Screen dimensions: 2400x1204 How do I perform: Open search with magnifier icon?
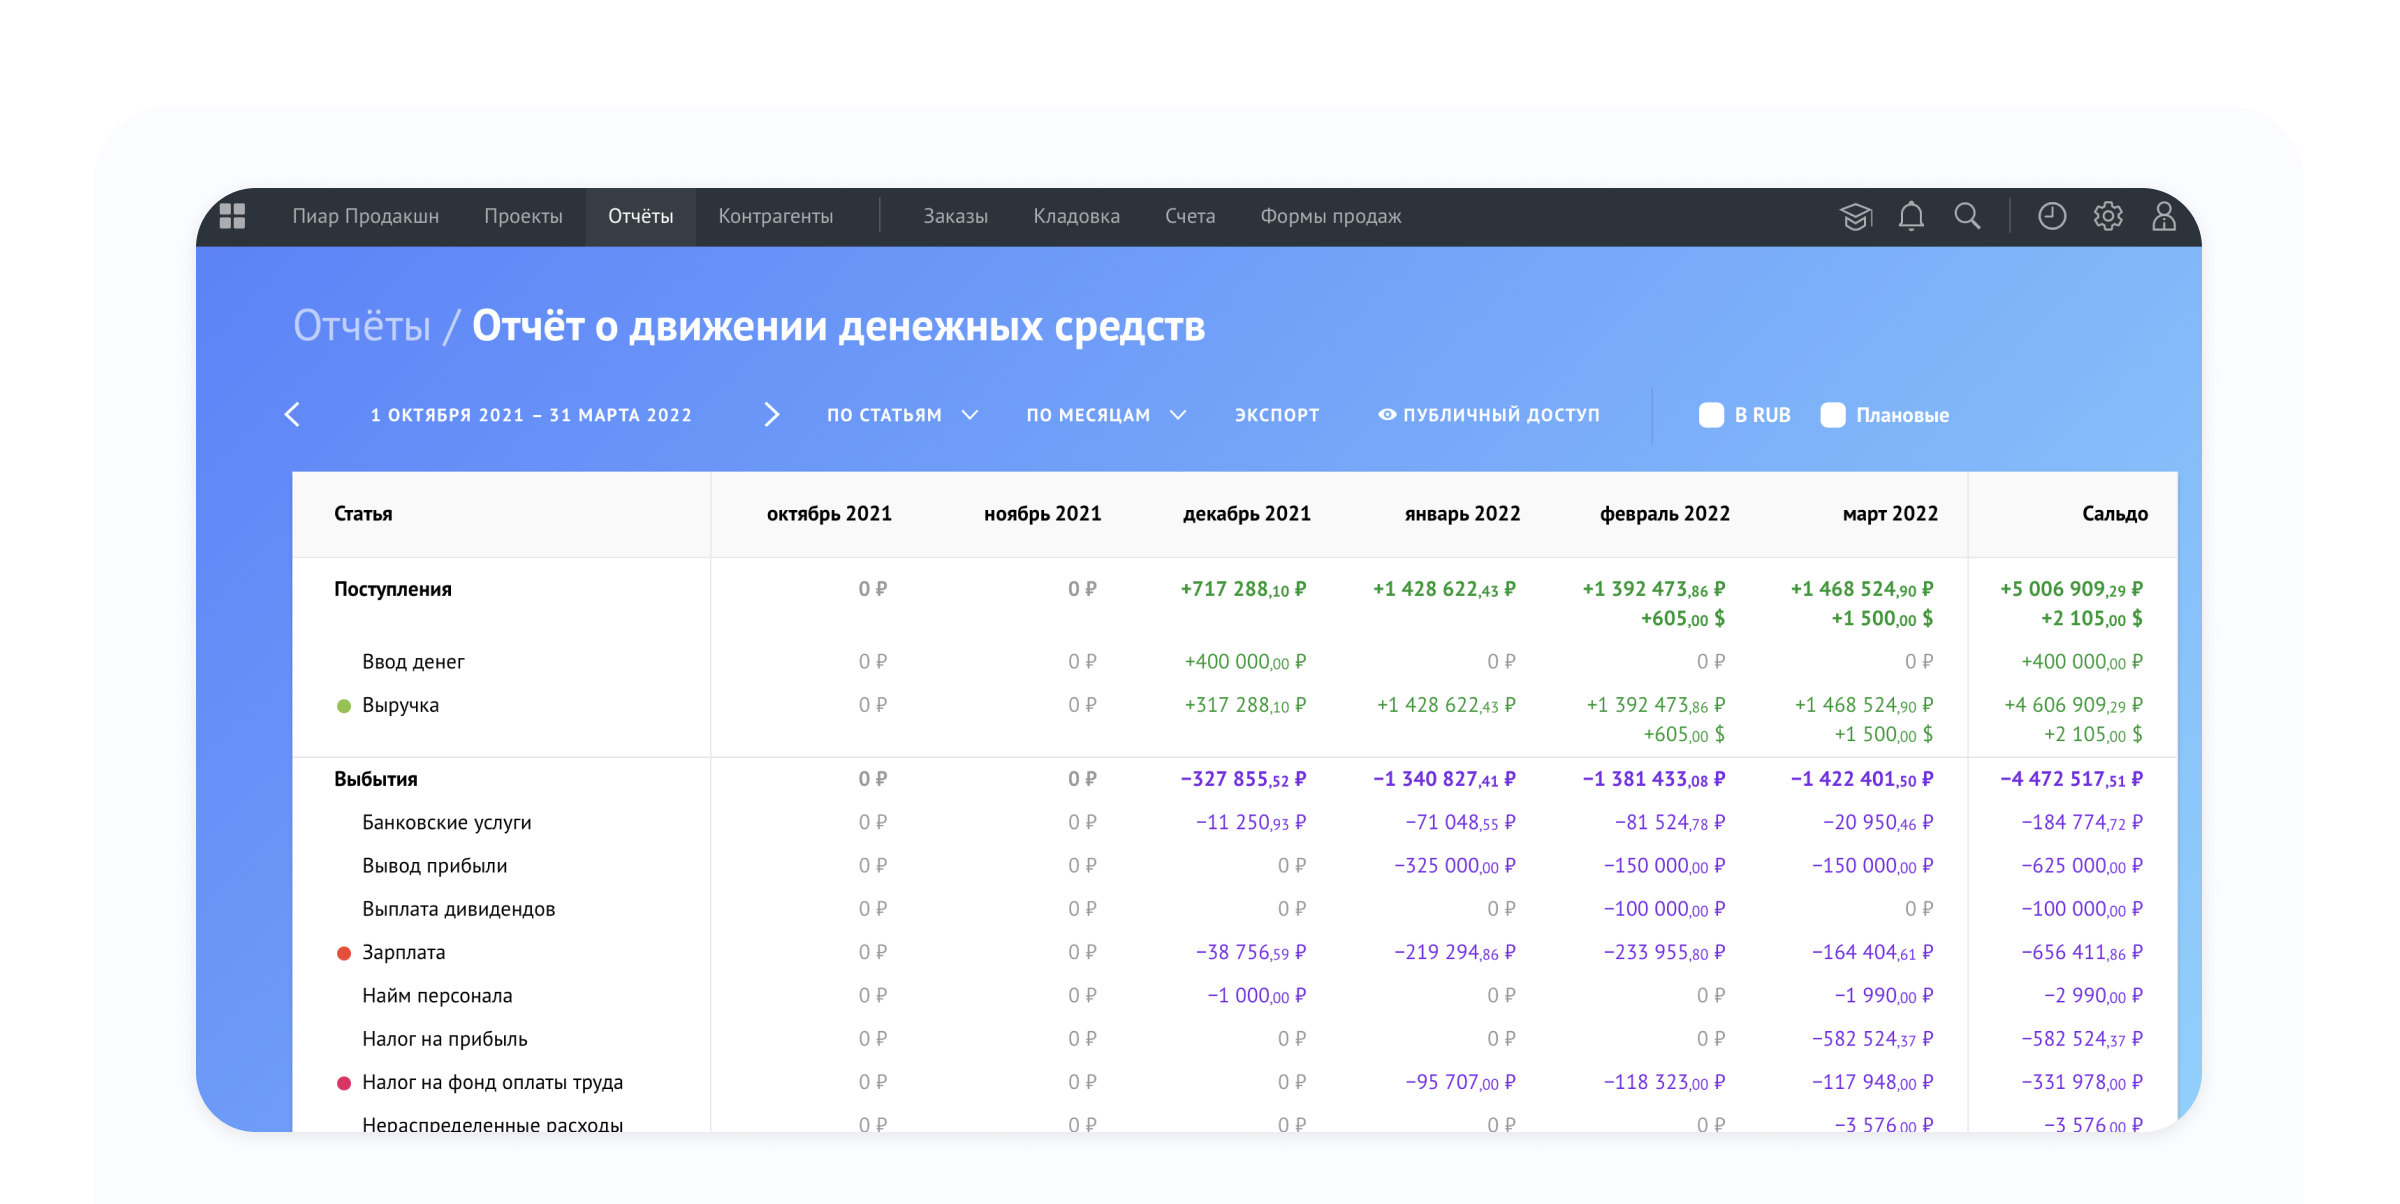(1967, 216)
